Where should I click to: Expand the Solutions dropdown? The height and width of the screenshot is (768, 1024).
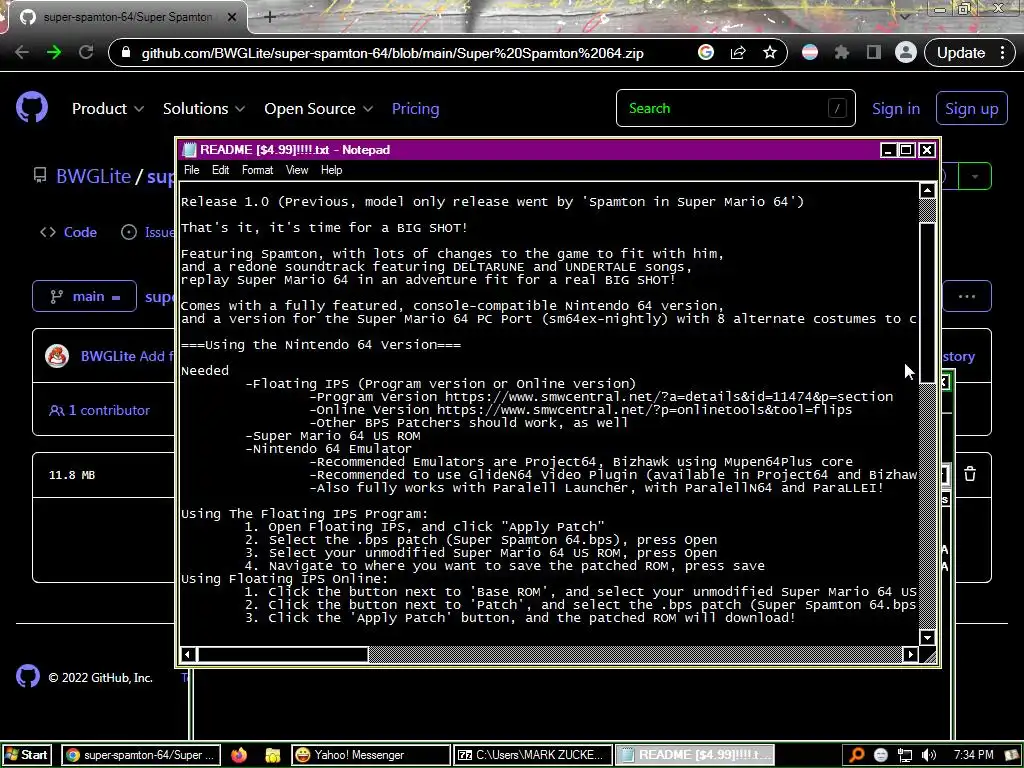[204, 108]
